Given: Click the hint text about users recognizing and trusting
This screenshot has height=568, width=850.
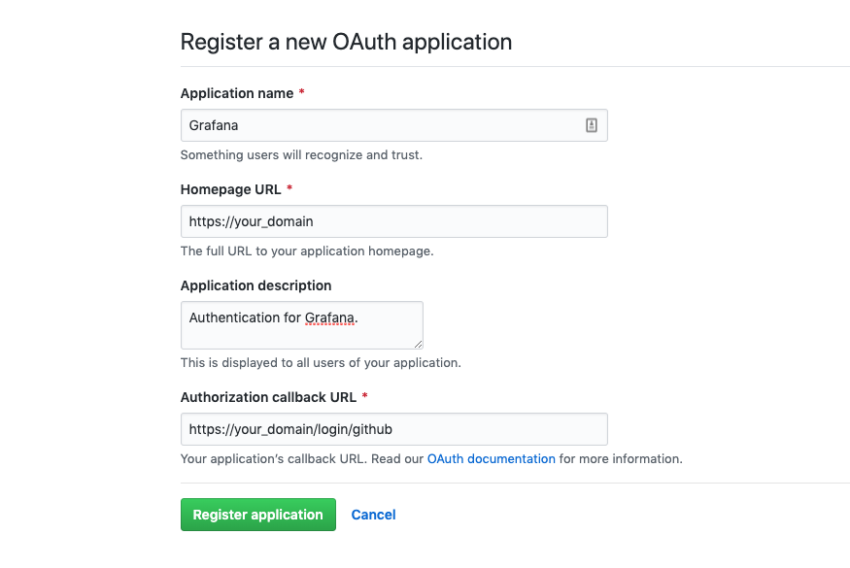Looking at the screenshot, I should 301,155.
